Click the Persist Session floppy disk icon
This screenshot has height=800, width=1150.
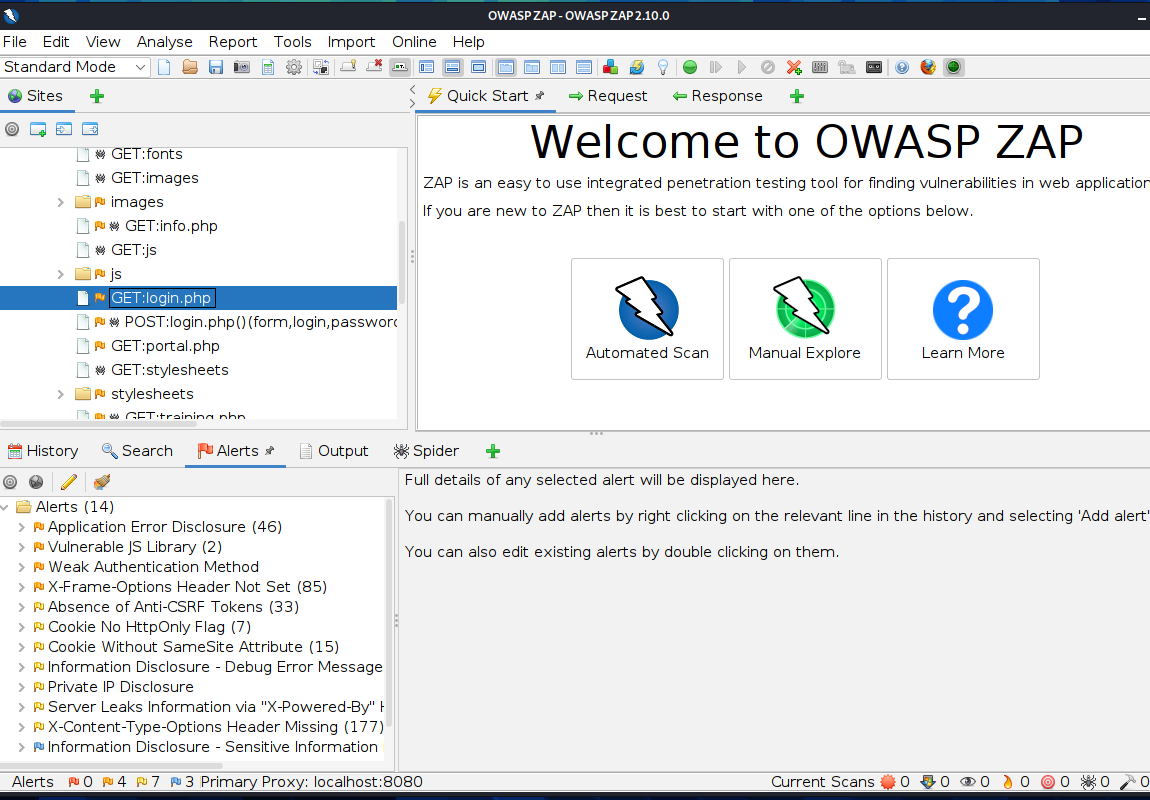click(216, 67)
